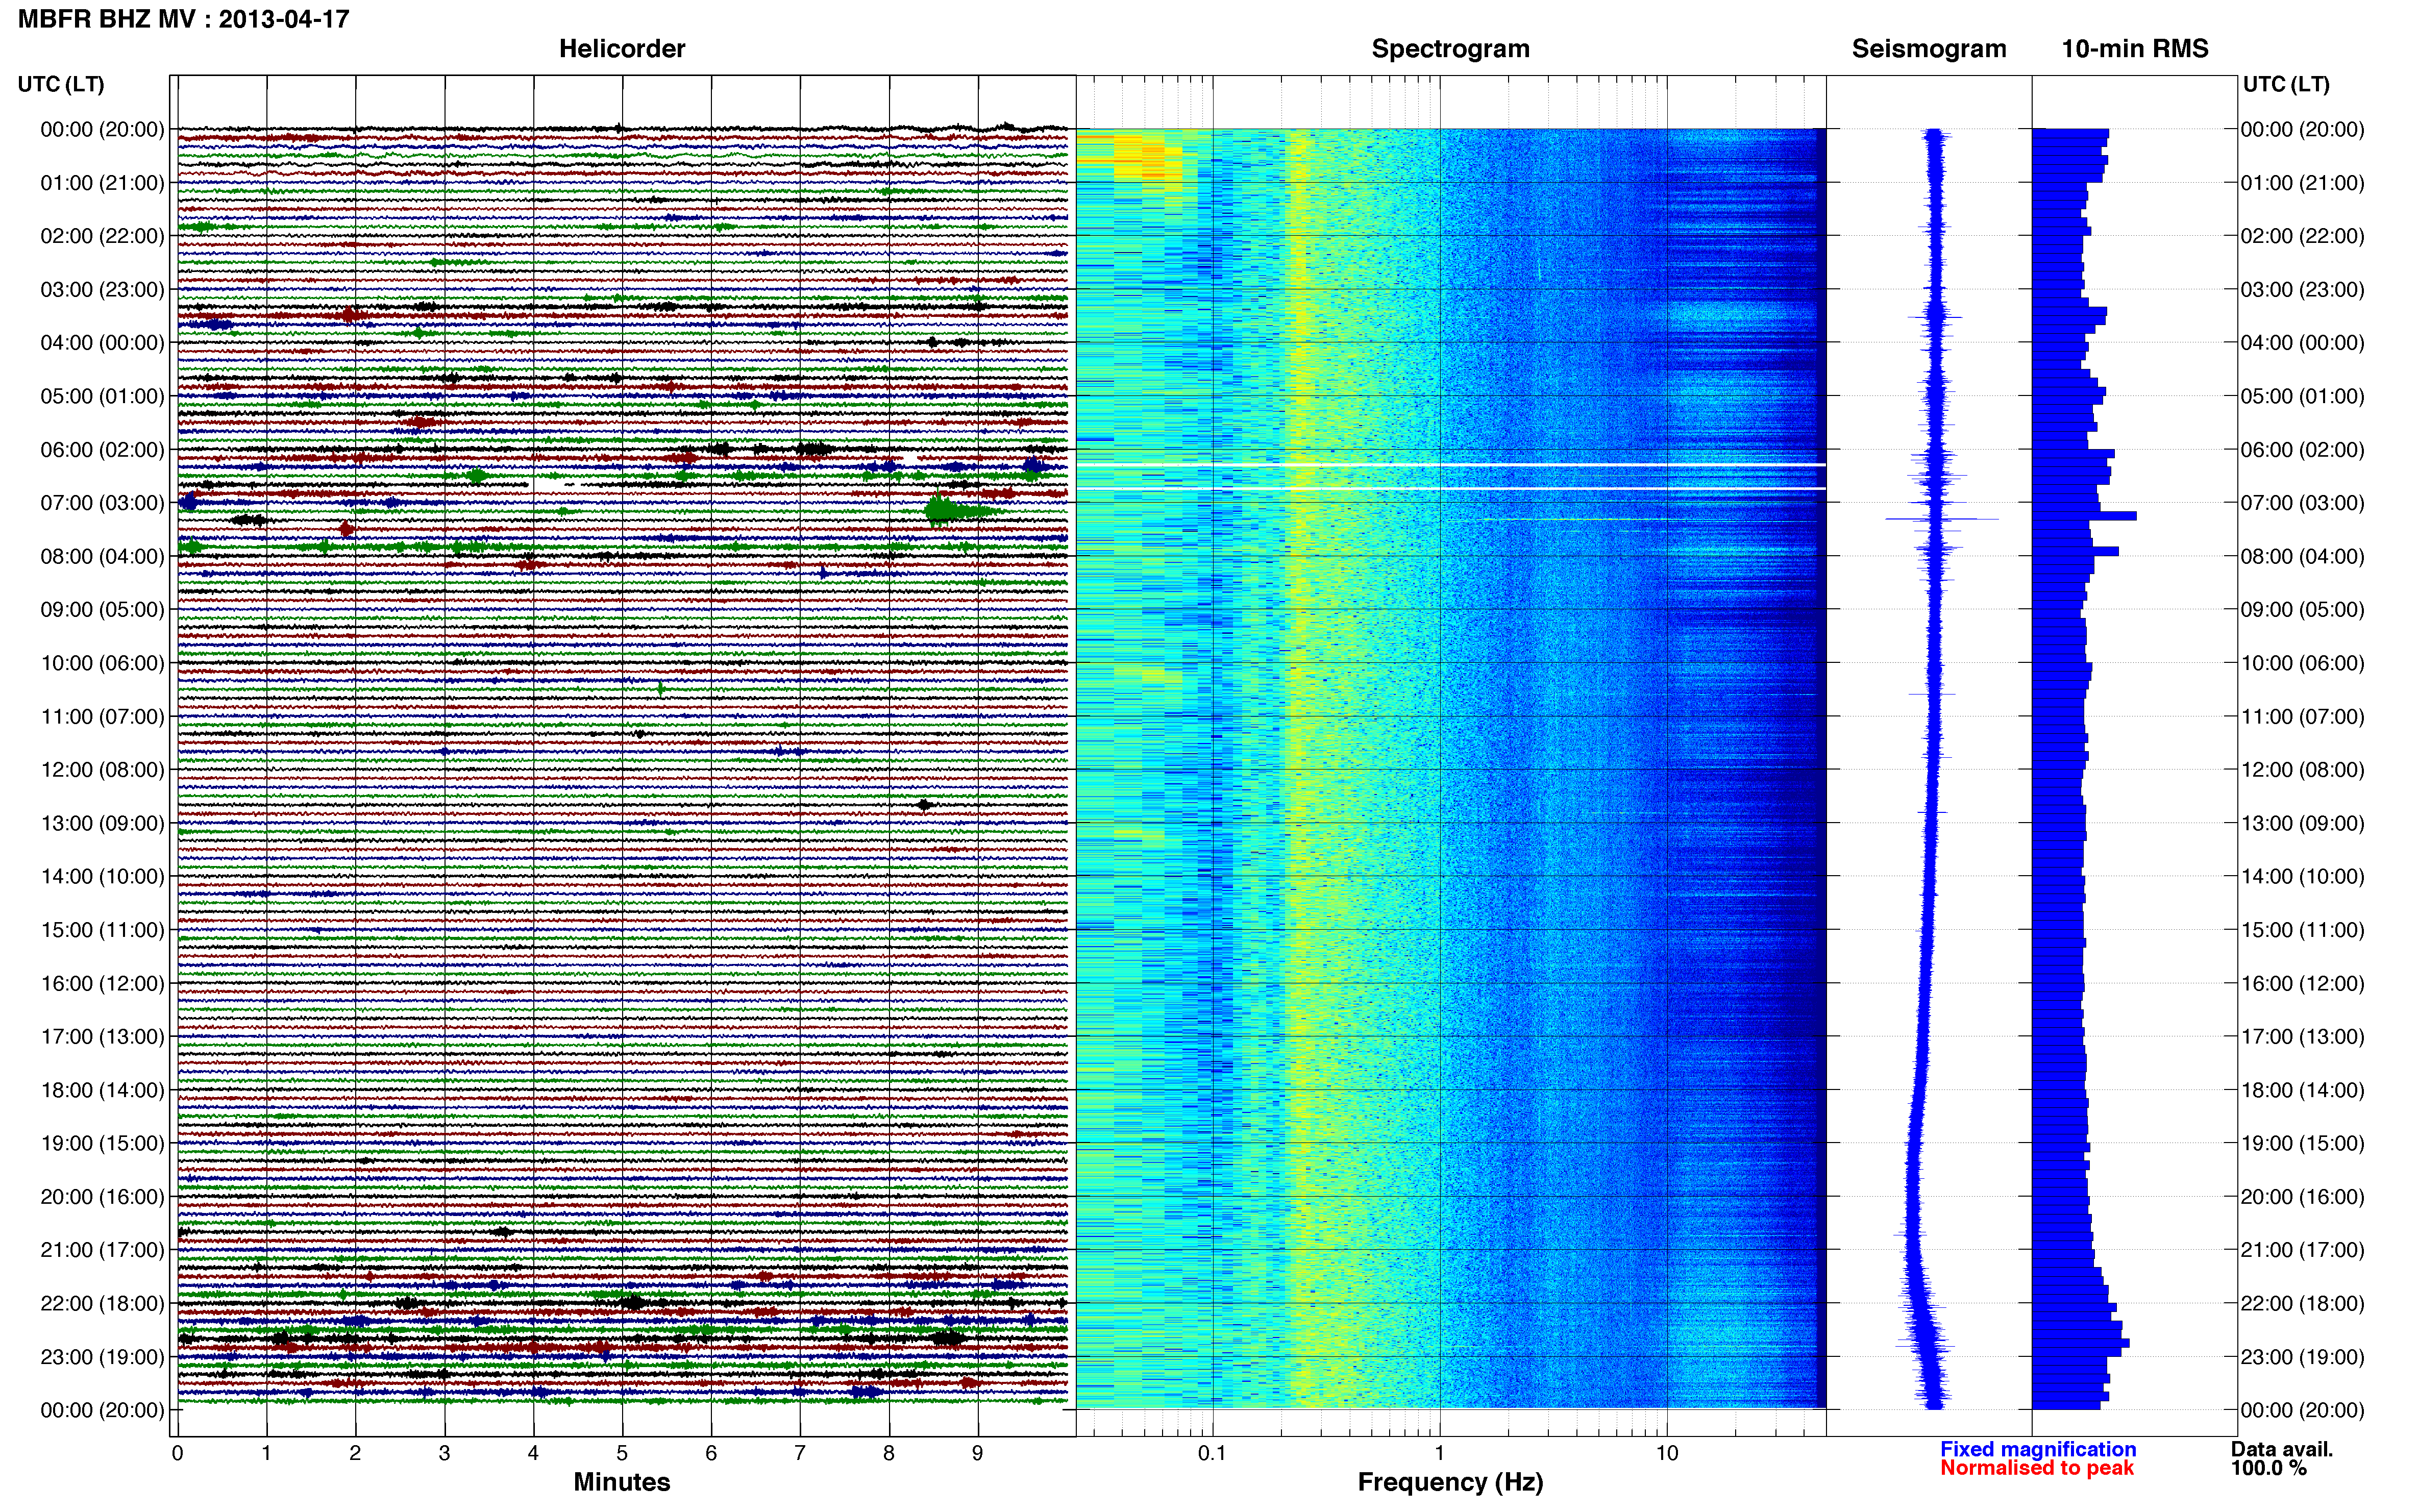Click the 'UTC (LT)' label above left axis

[x=61, y=84]
